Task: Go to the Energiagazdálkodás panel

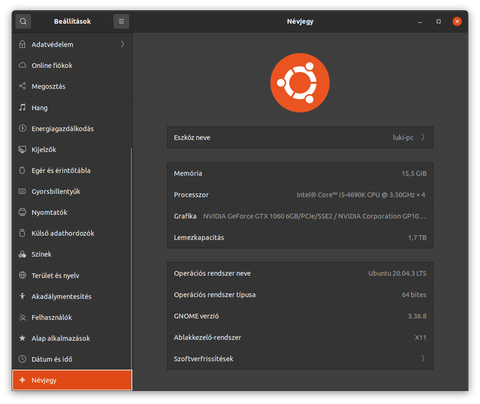Action: [72, 128]
